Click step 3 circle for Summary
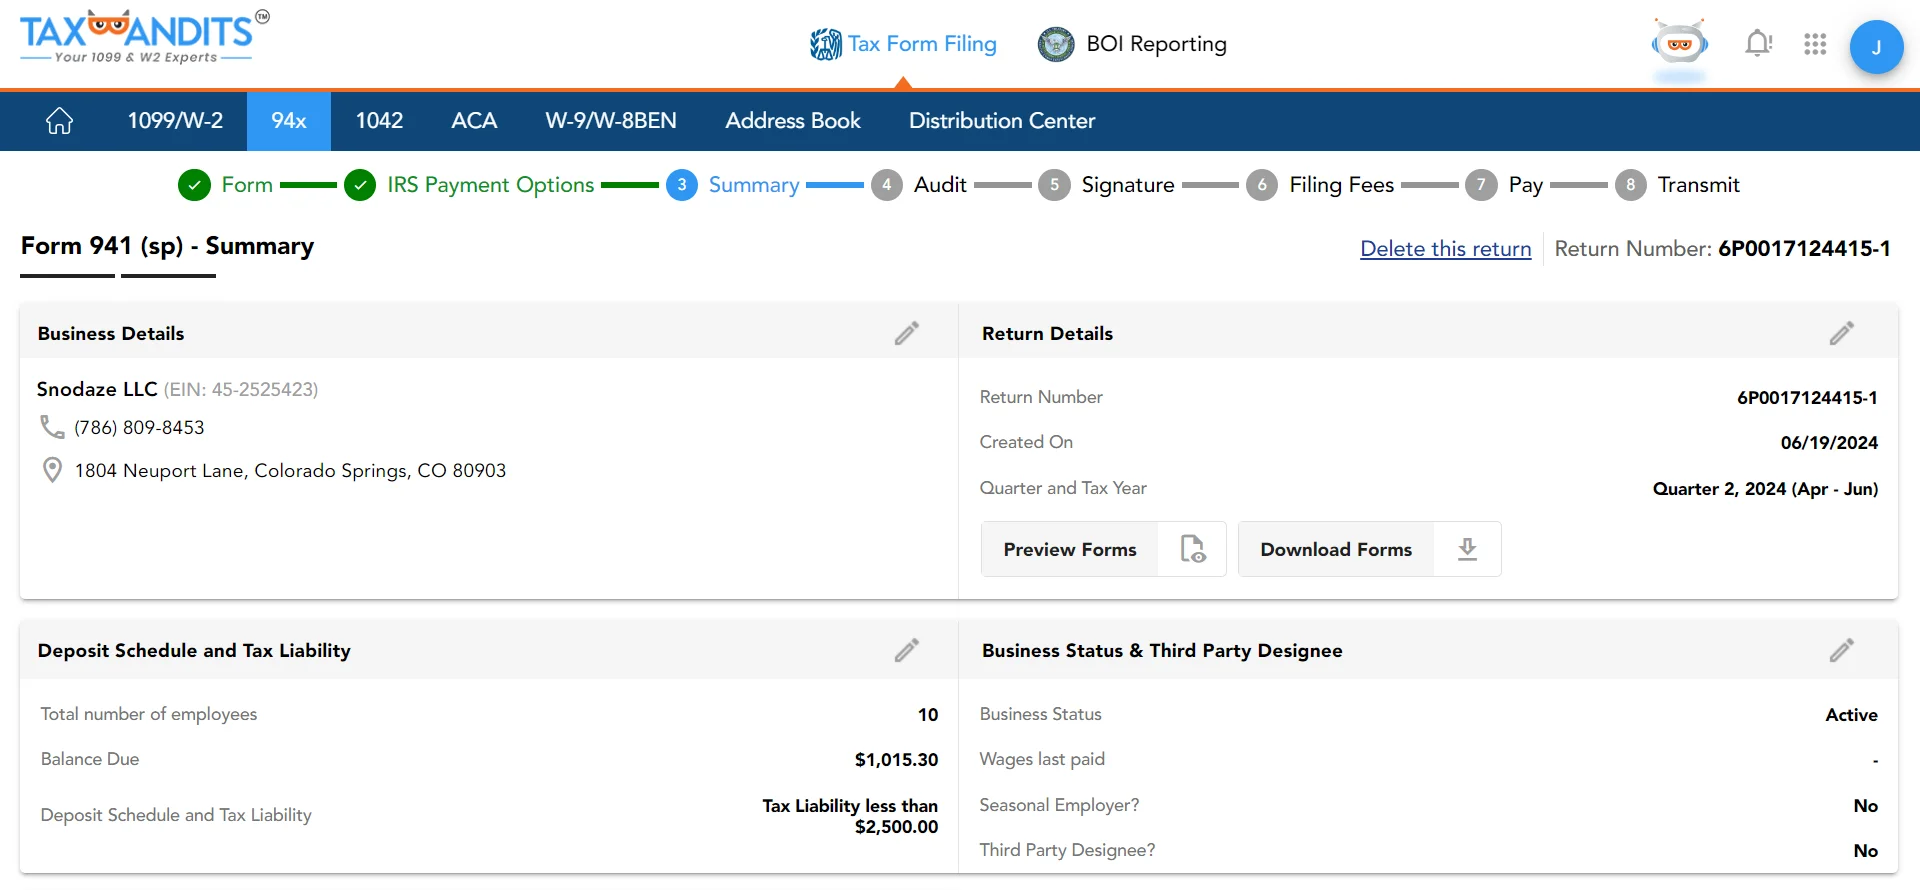The width and height of the screenshot is (1920, 890). 682,185
